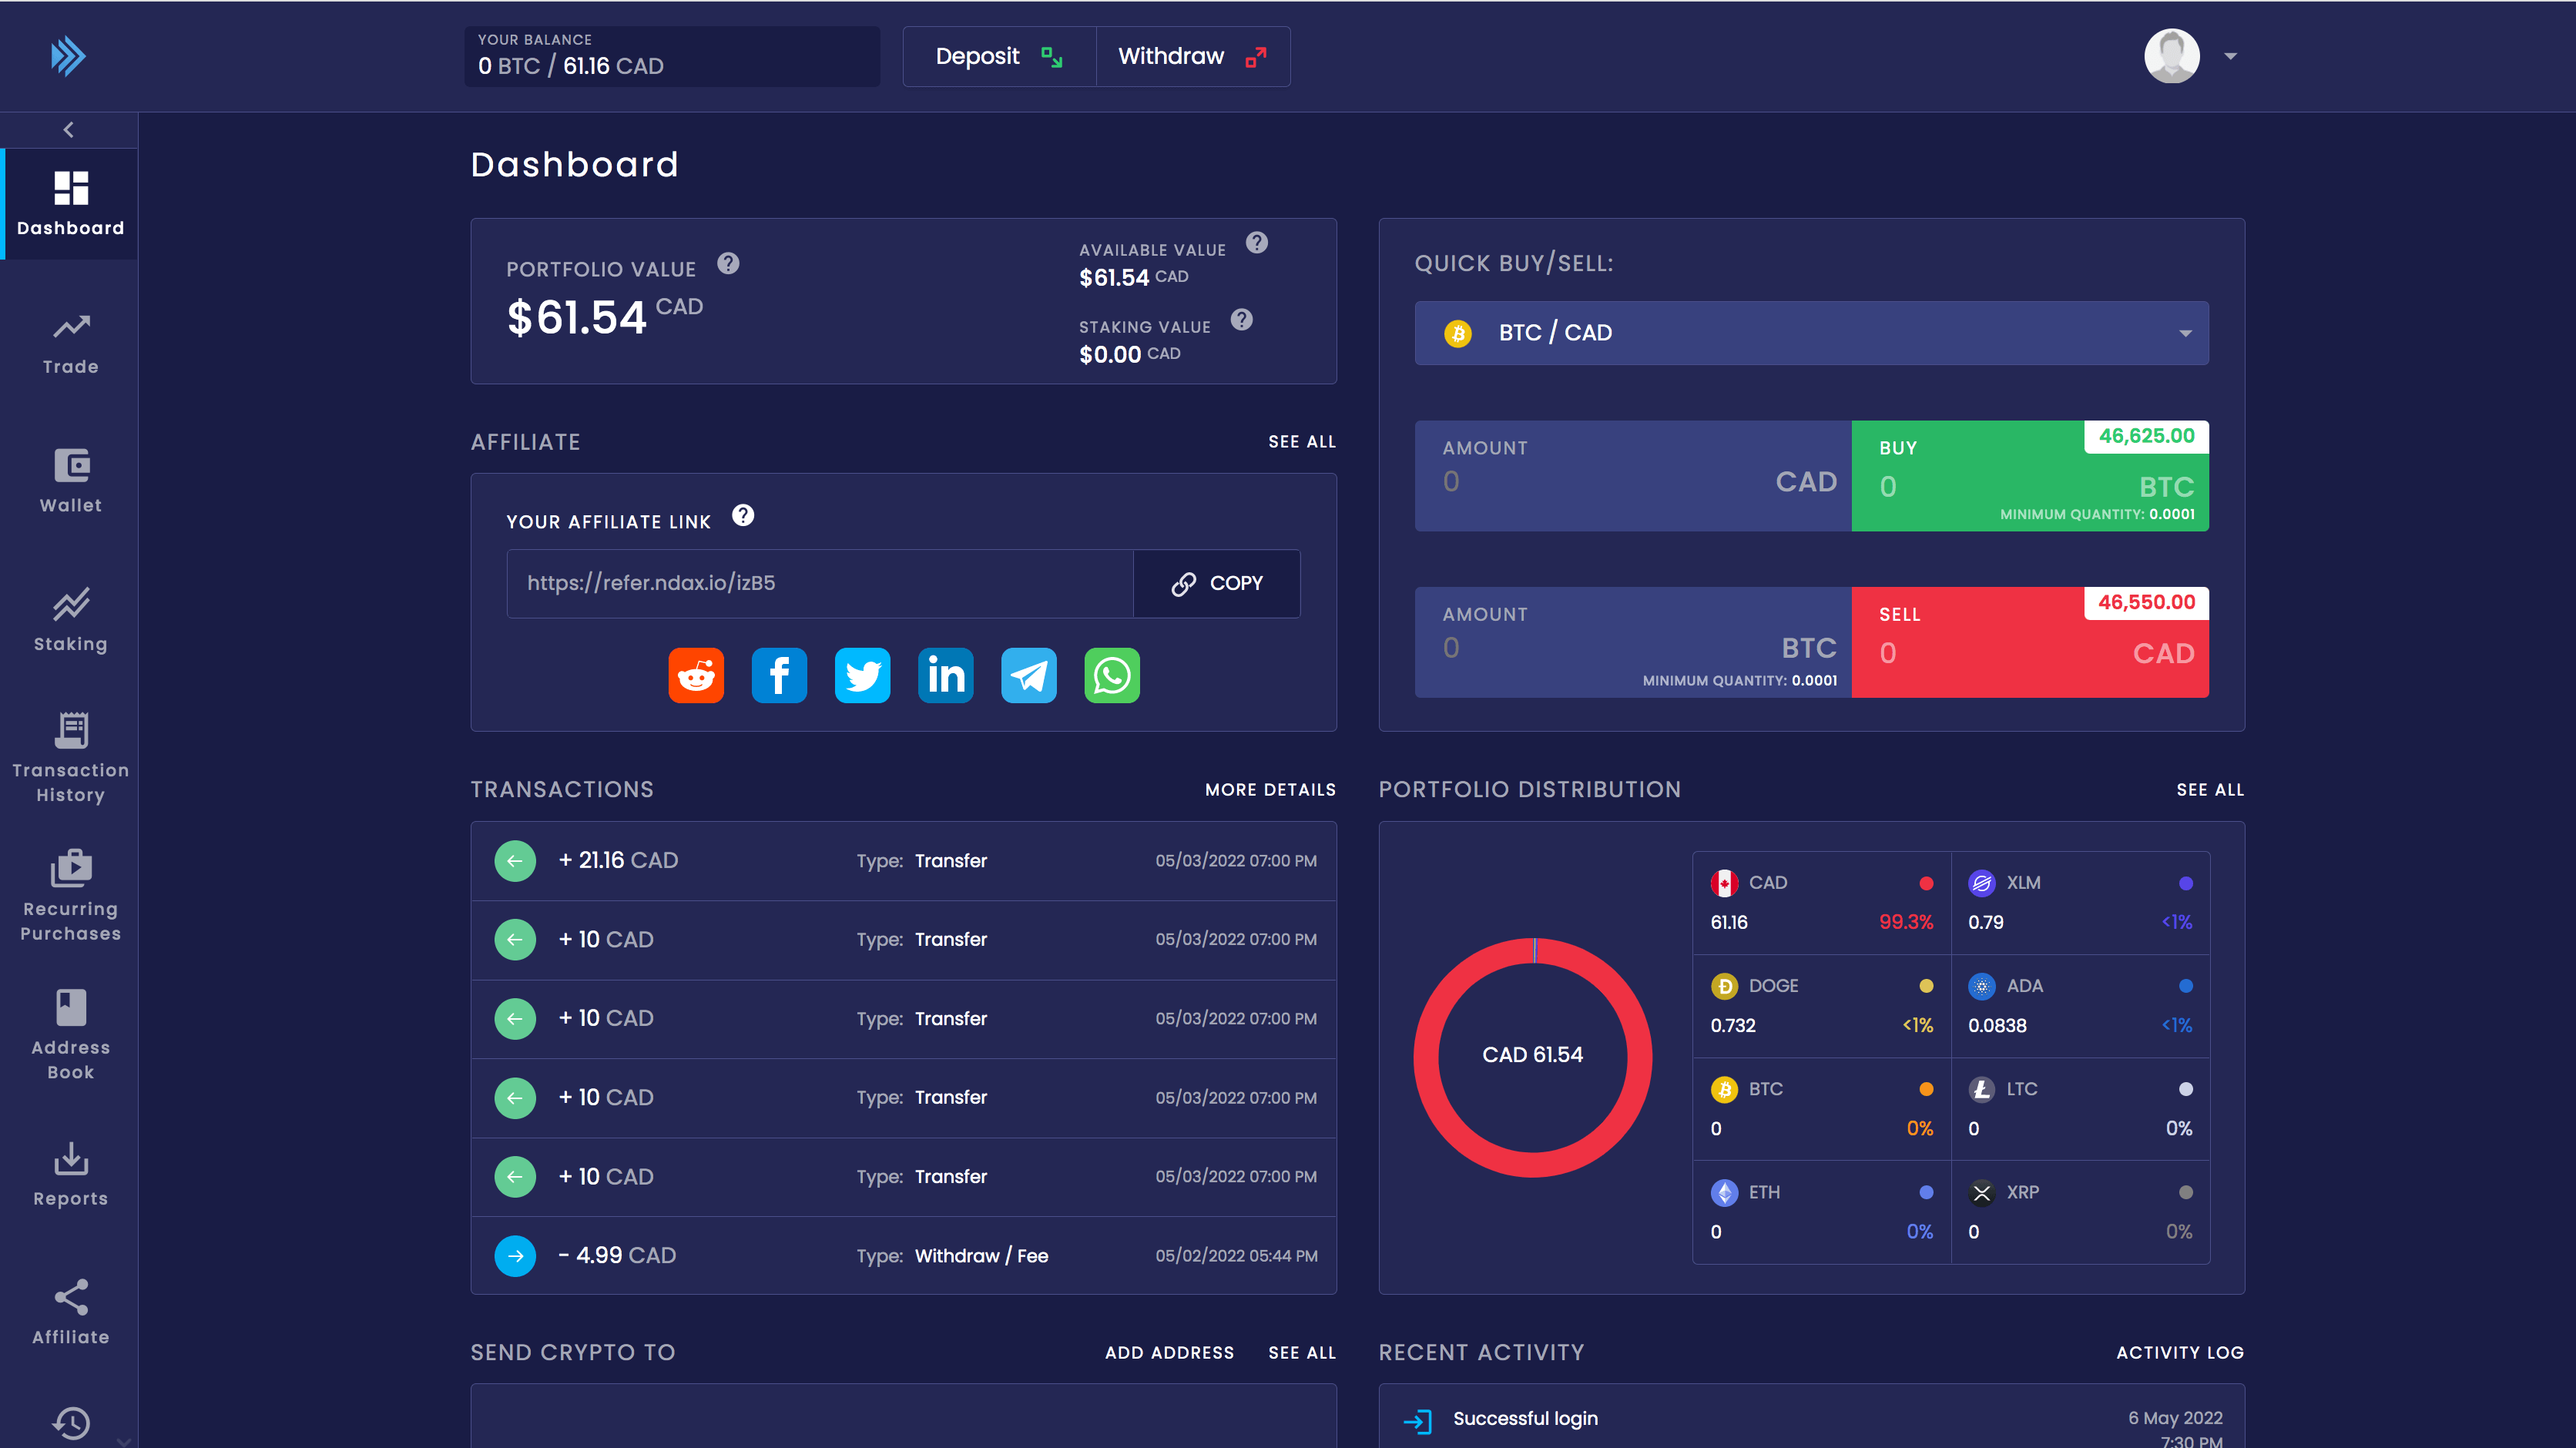Share affiliate link on Reddit

[x=696, y=676]
